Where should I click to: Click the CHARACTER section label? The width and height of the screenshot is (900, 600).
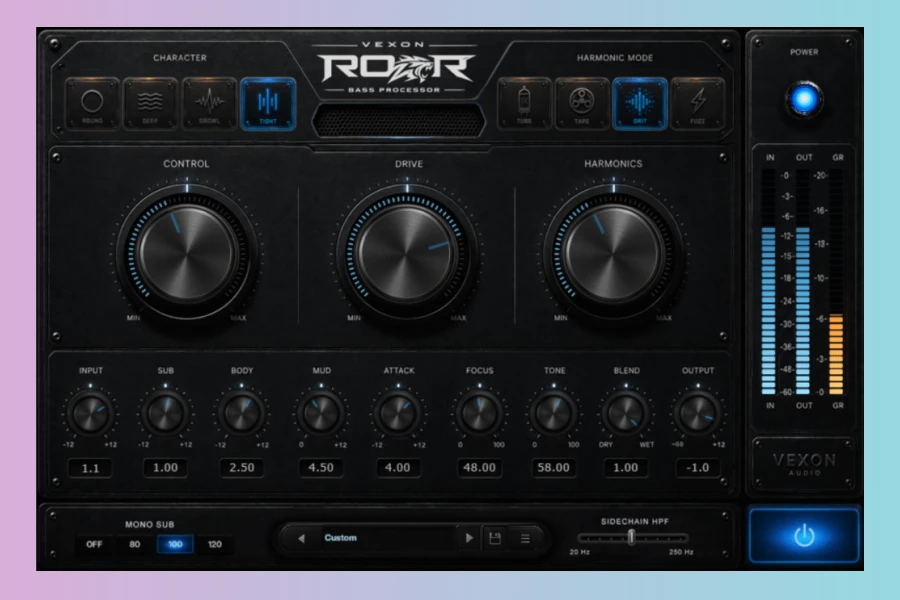(180, 57)
